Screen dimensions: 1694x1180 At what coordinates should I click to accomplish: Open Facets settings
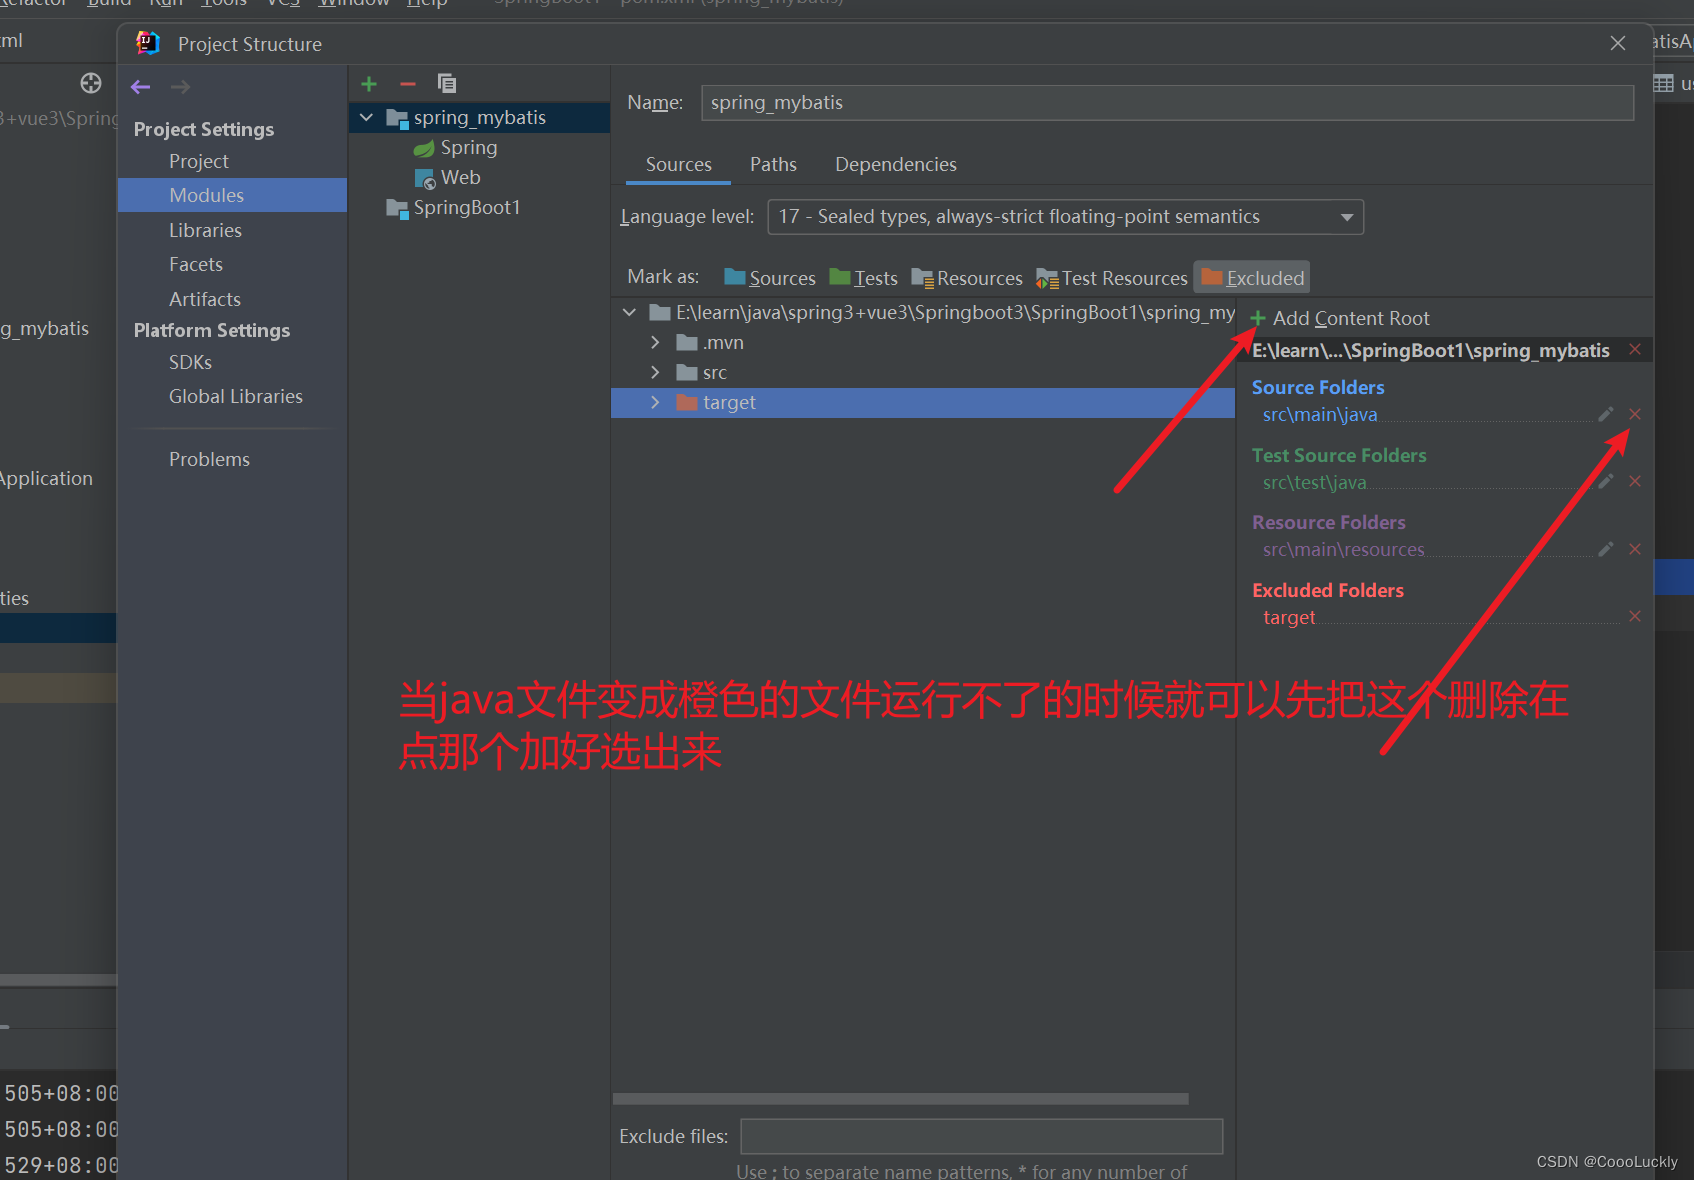pos(196,264)
